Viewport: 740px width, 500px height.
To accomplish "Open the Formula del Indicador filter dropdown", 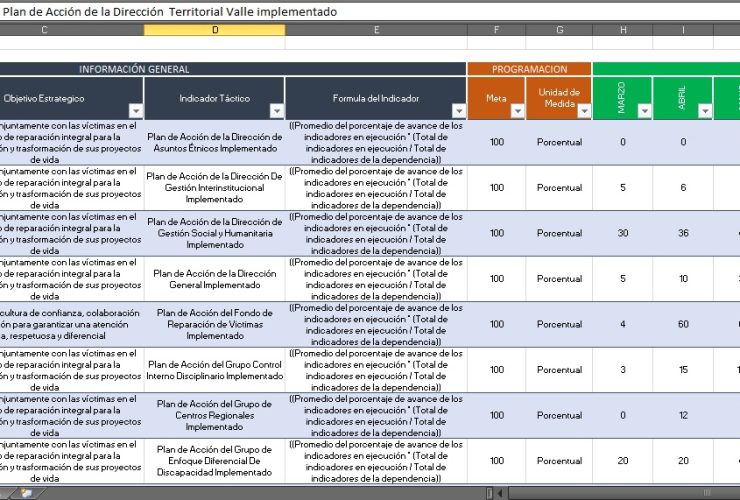I will (459, 111).
